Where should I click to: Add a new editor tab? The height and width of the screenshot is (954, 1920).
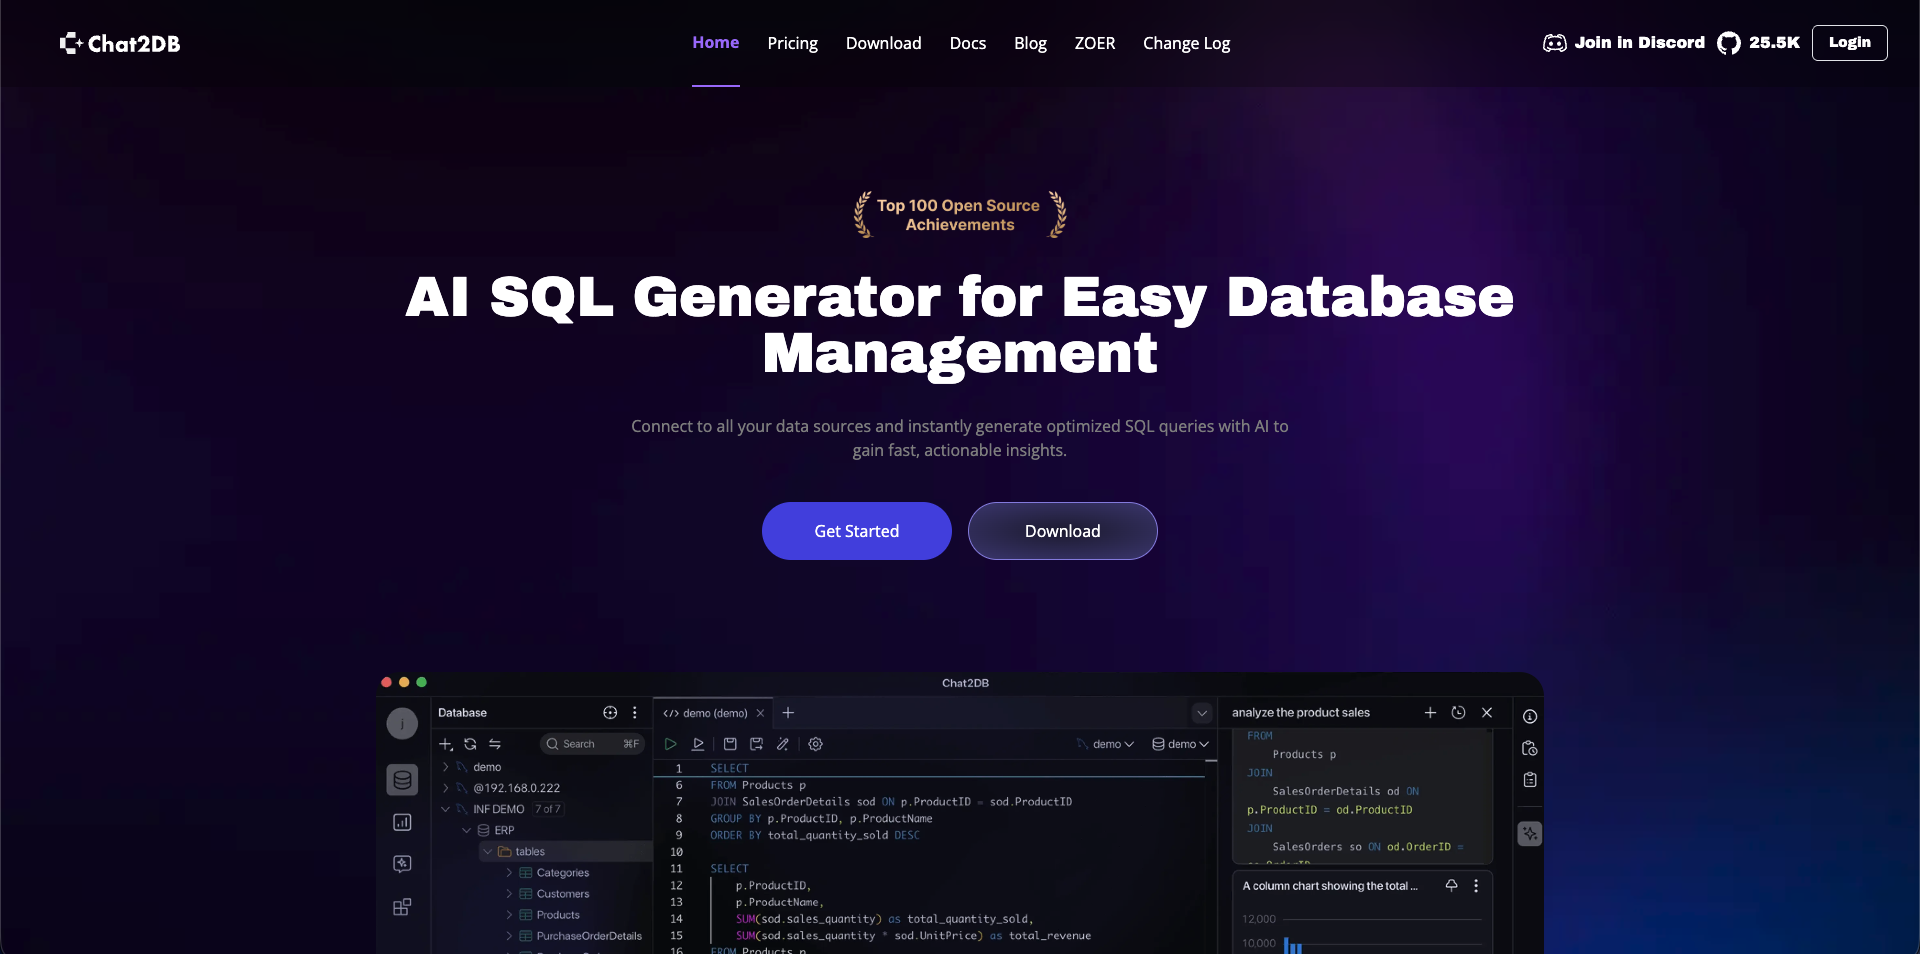coord(788,713)
